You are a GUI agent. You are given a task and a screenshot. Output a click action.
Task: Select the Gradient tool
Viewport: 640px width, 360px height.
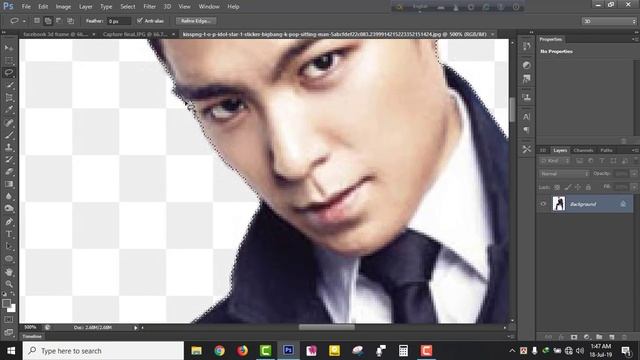[9, 184]
